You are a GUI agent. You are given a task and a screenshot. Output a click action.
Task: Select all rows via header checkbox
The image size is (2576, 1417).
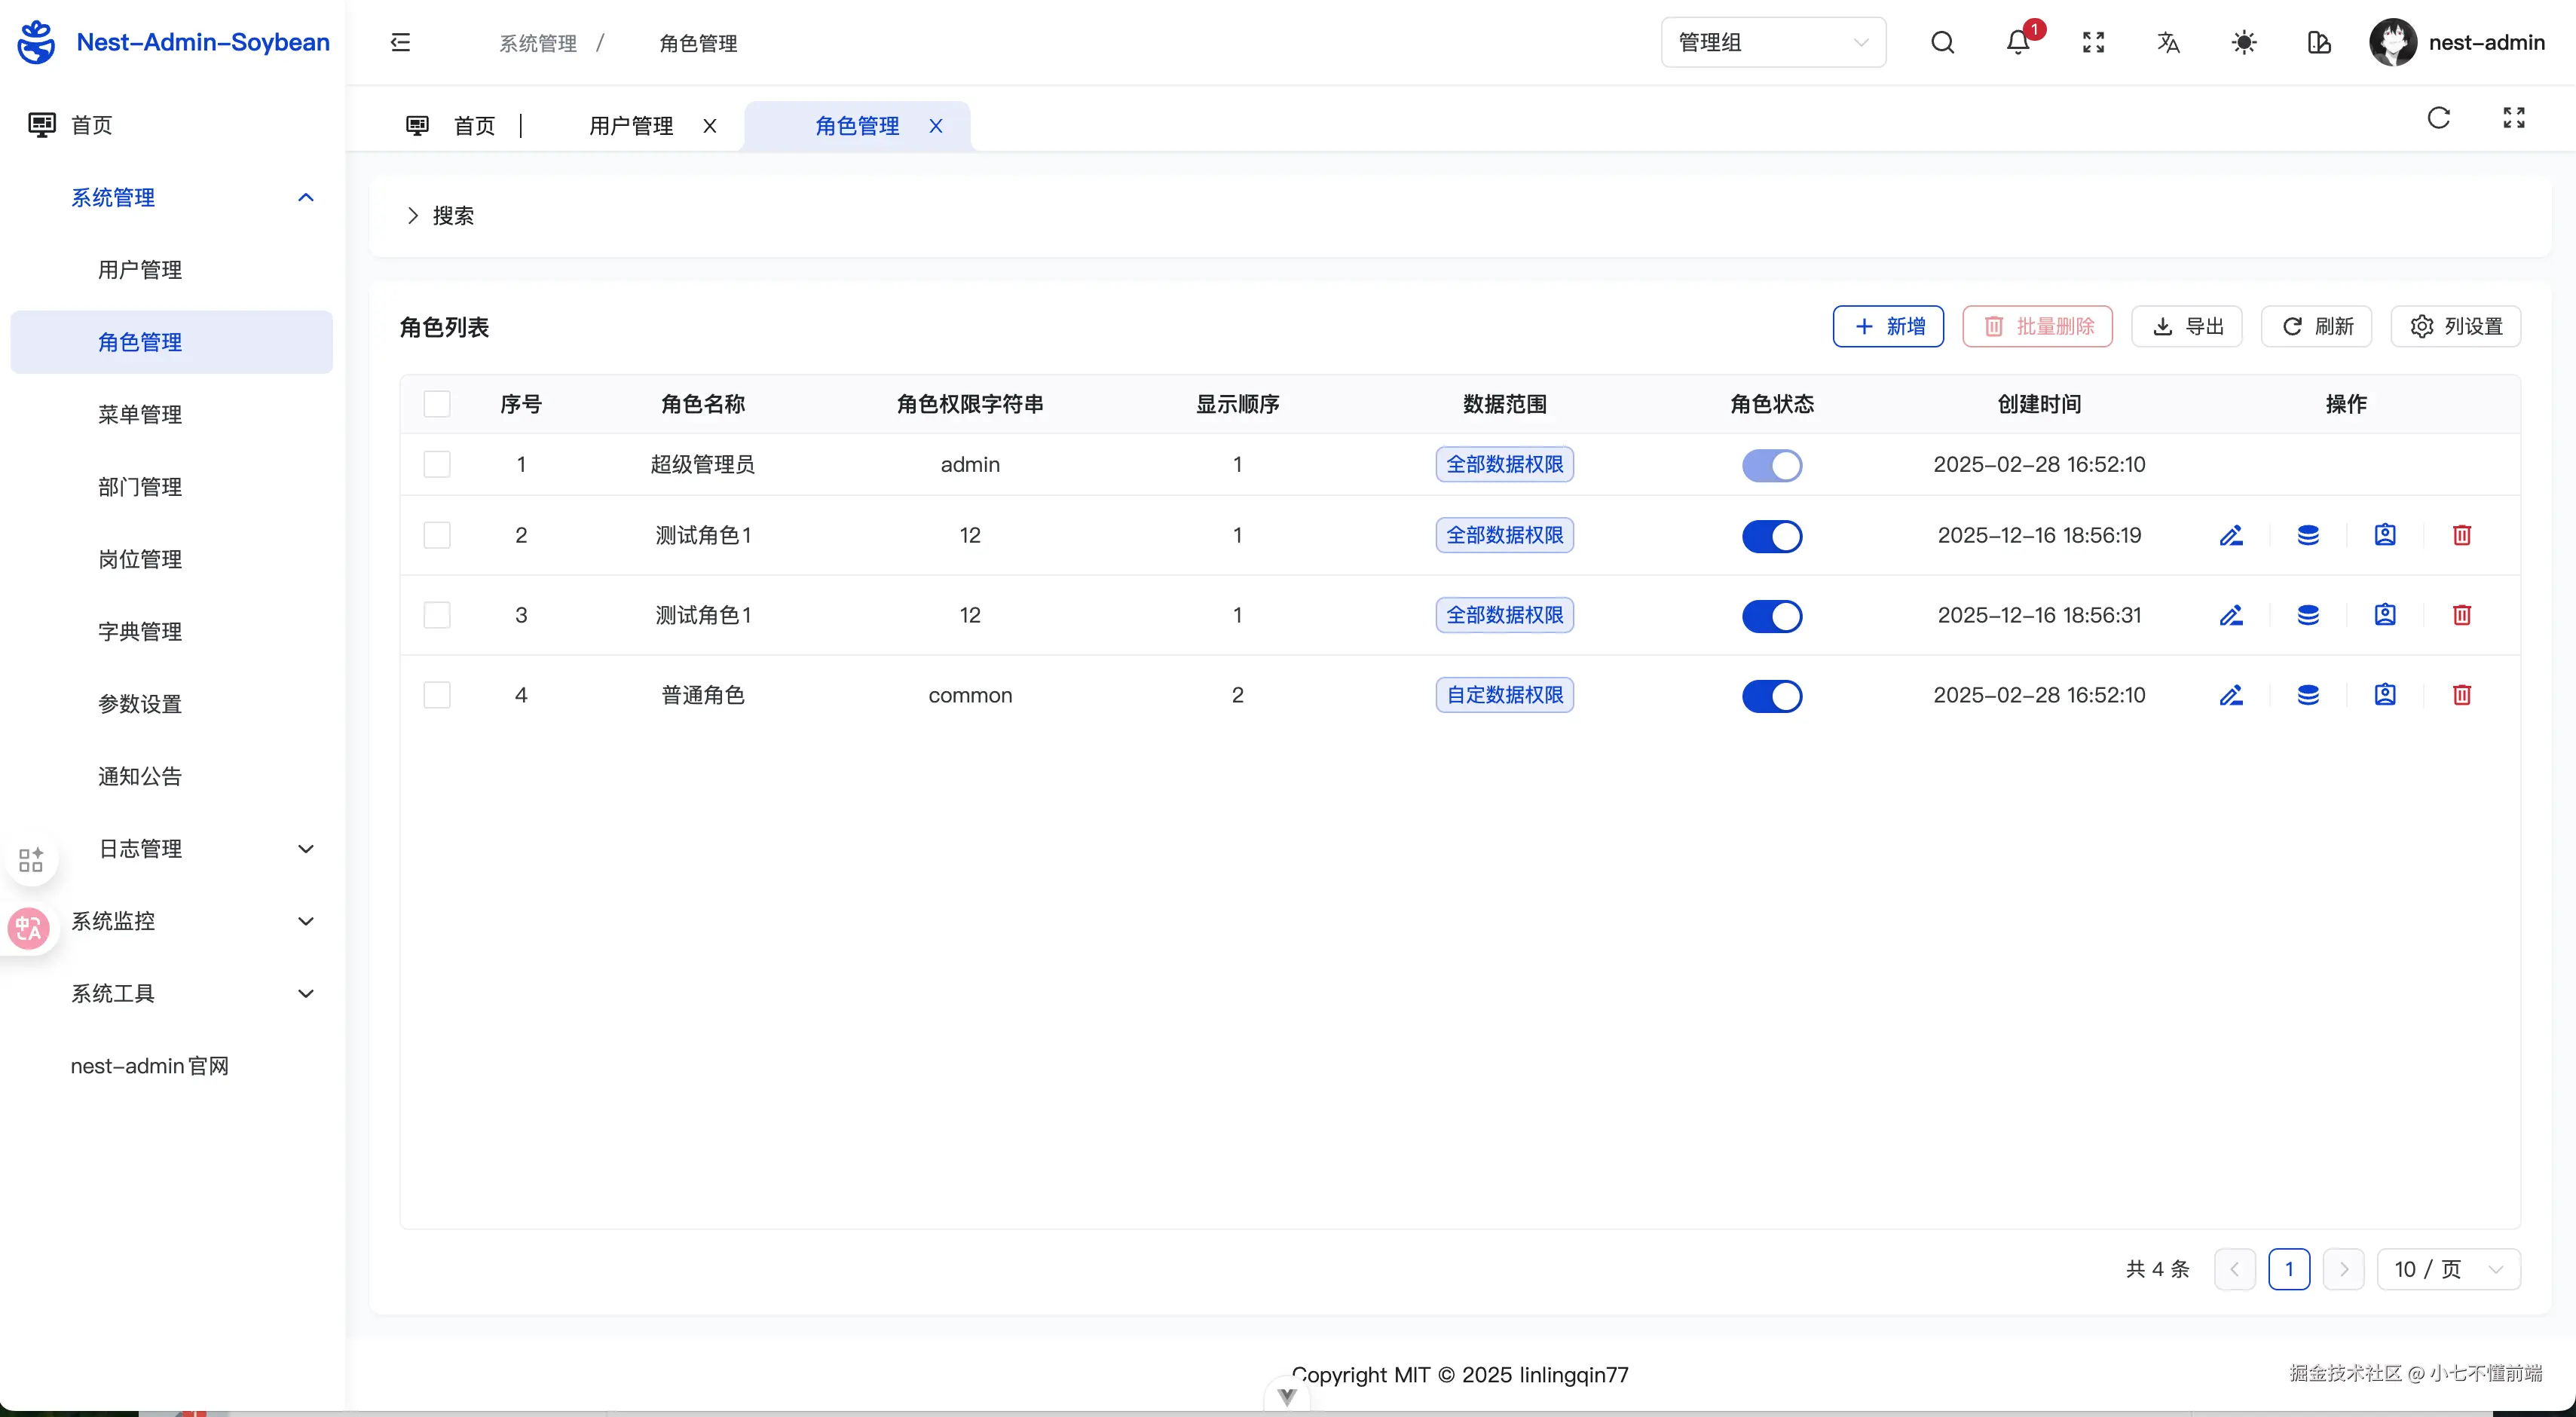pyautogui.click(x=437, y=404)
